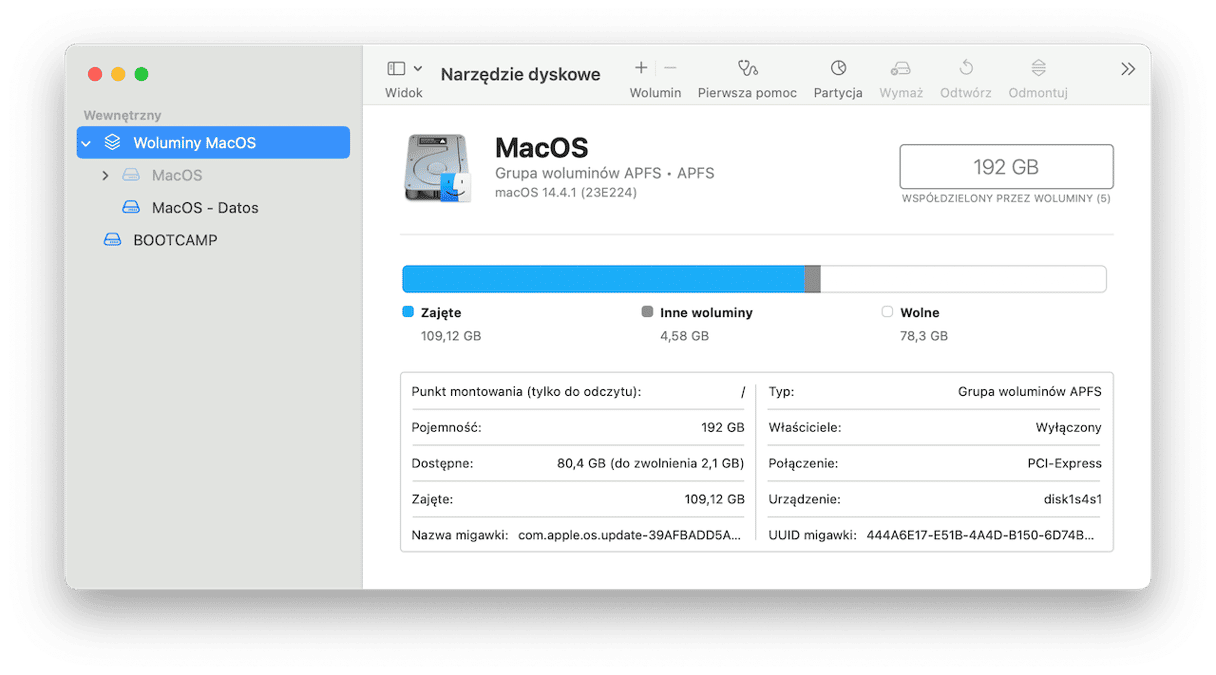Click the Typ row value Grupa woluminów APFS
The image size is (1216, 675).
tap(1029, 391)
